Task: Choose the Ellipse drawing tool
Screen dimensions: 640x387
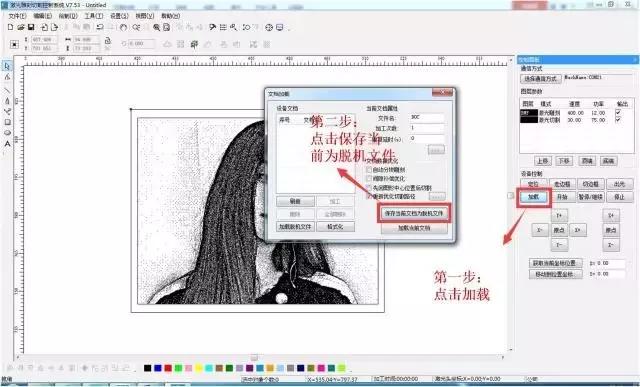Action: (x=7, y=133)
